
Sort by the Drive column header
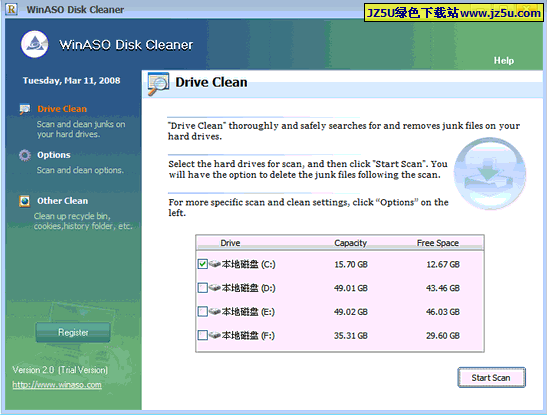(x=230, y=243)
